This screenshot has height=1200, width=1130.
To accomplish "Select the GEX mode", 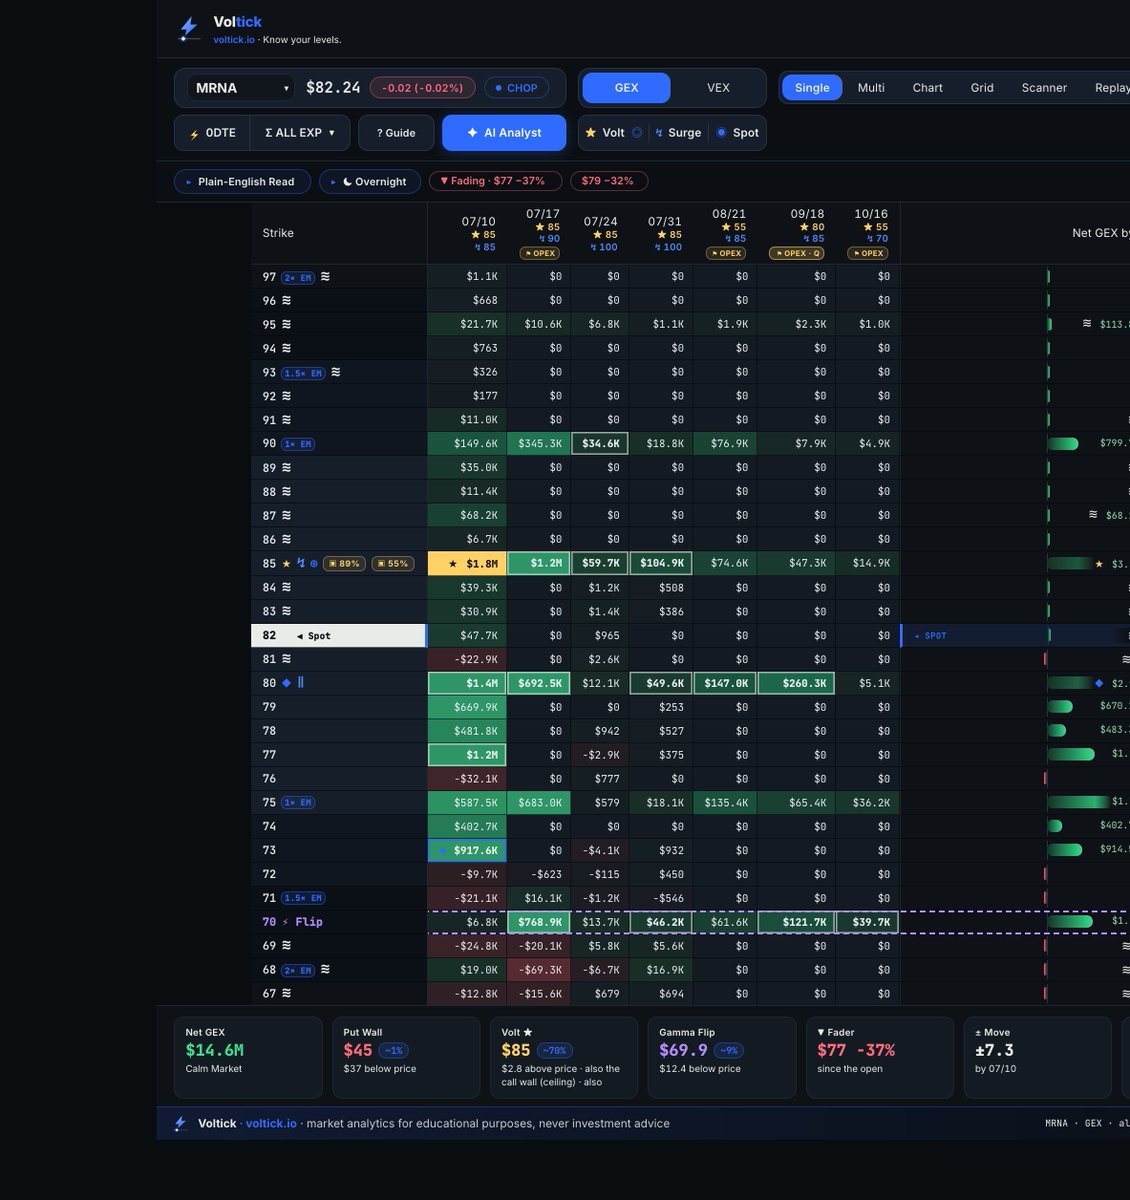I will (626, 88).
